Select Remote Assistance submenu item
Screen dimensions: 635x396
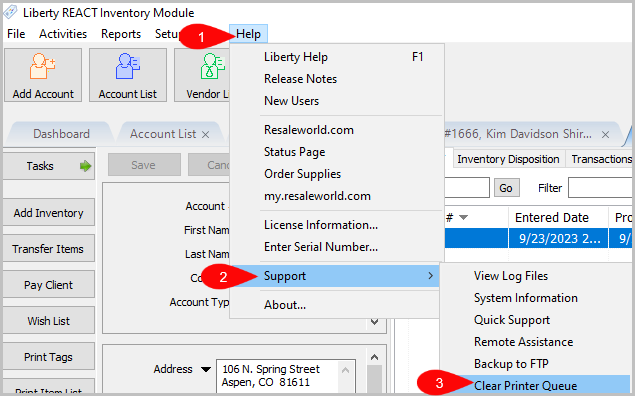pos(536,342)
